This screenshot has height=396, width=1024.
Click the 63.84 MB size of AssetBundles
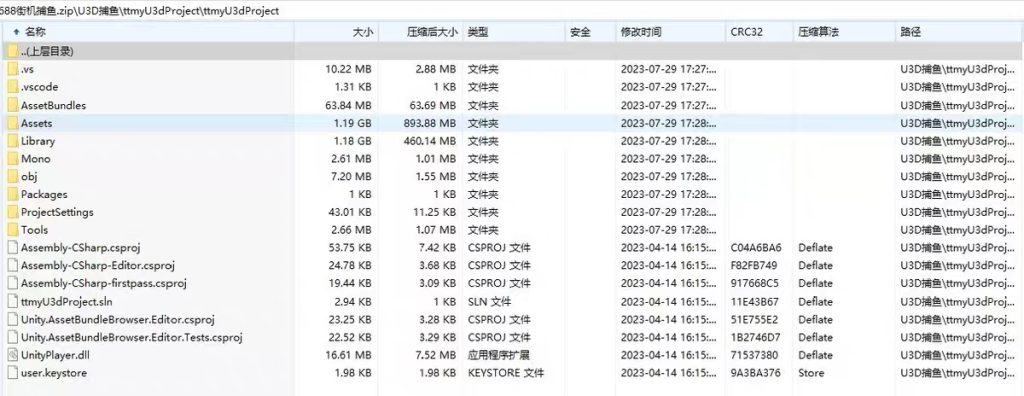click(348, 105)
